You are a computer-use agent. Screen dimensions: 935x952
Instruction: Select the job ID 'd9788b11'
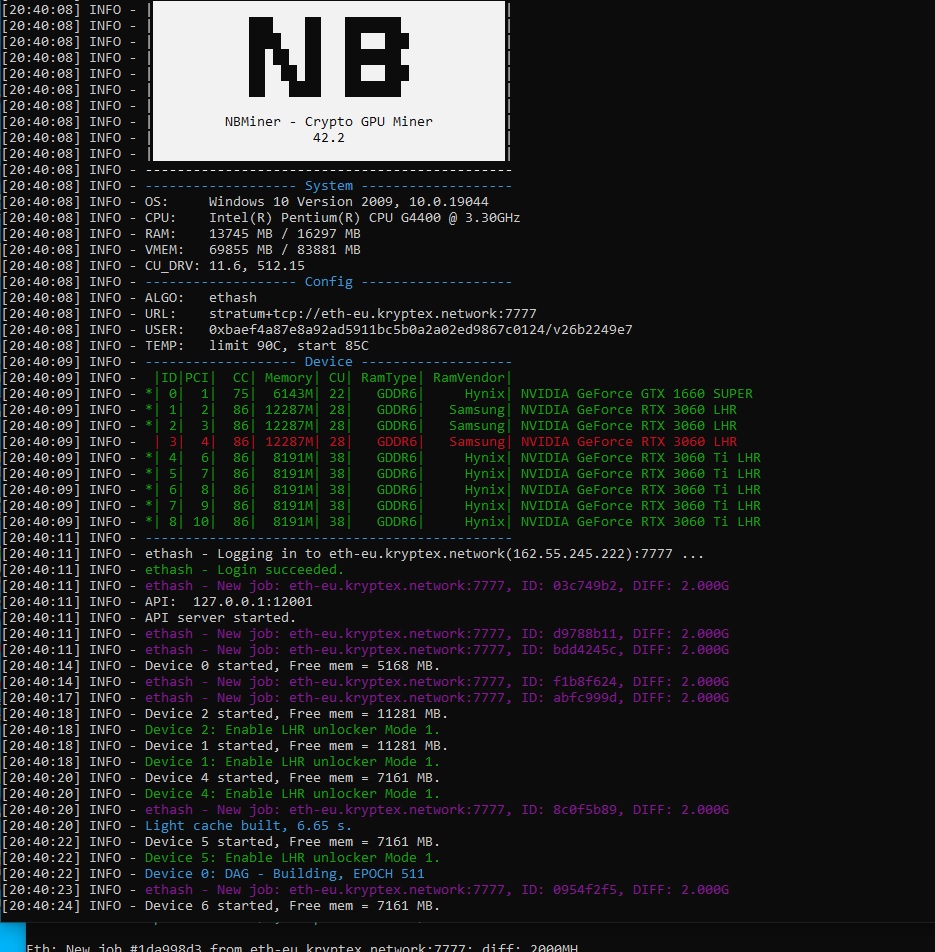[585, 634]
